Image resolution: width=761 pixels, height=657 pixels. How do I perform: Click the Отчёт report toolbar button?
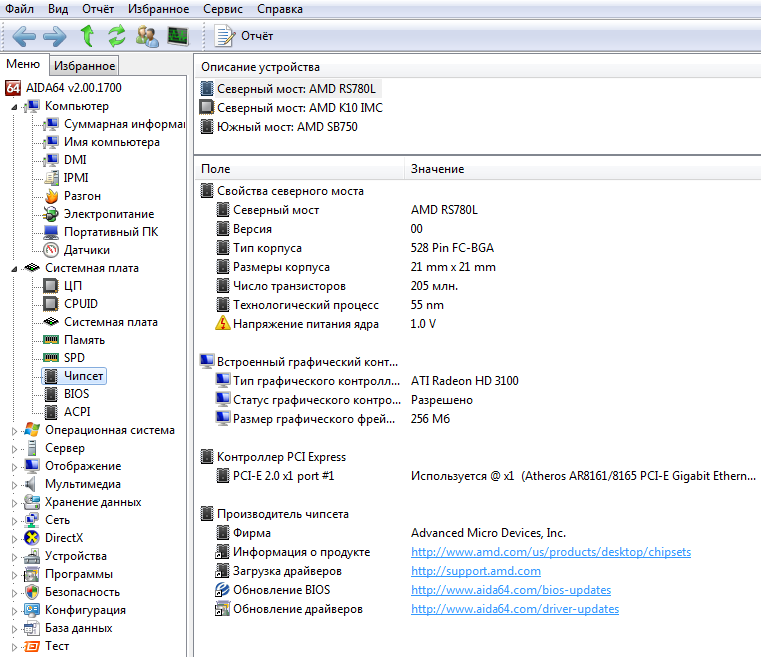(244, 36)
